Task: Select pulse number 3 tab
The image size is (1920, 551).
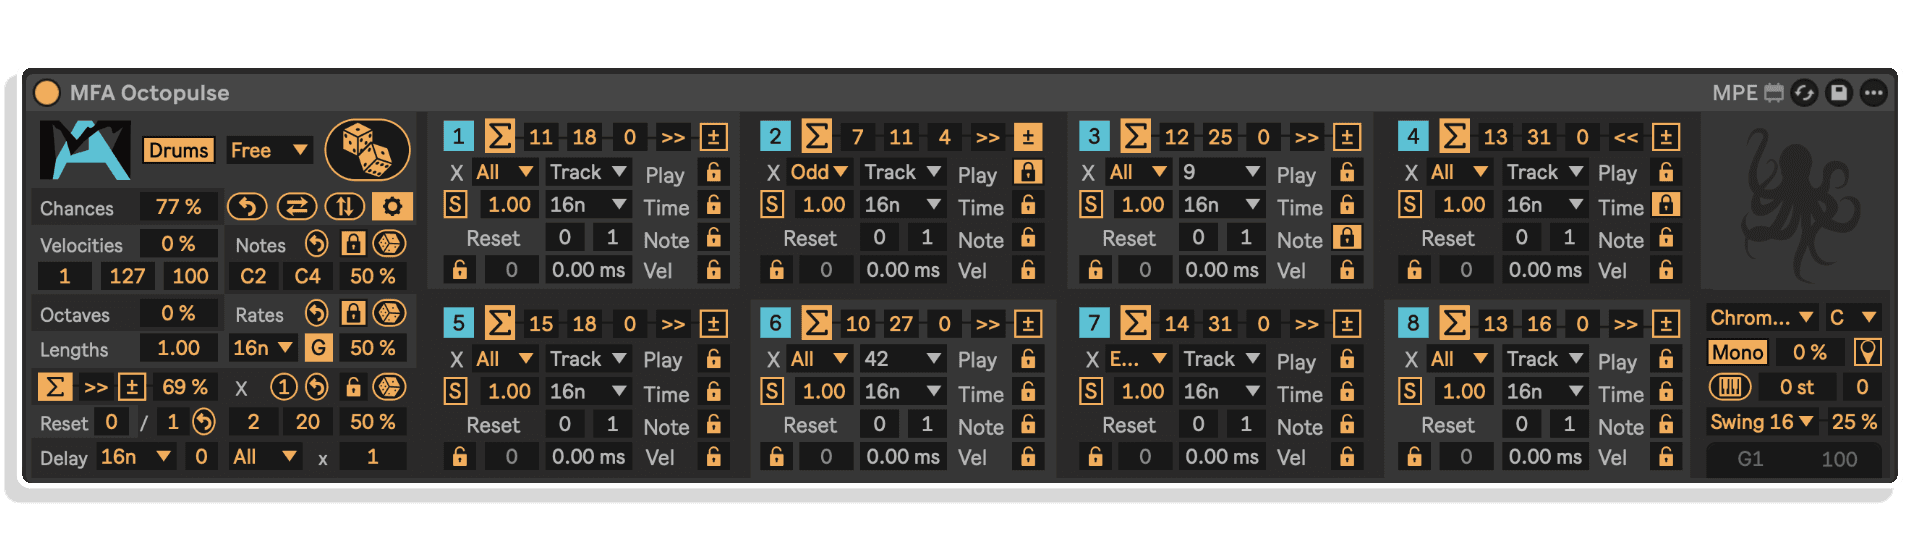Action: click(x=1094, y=136)
